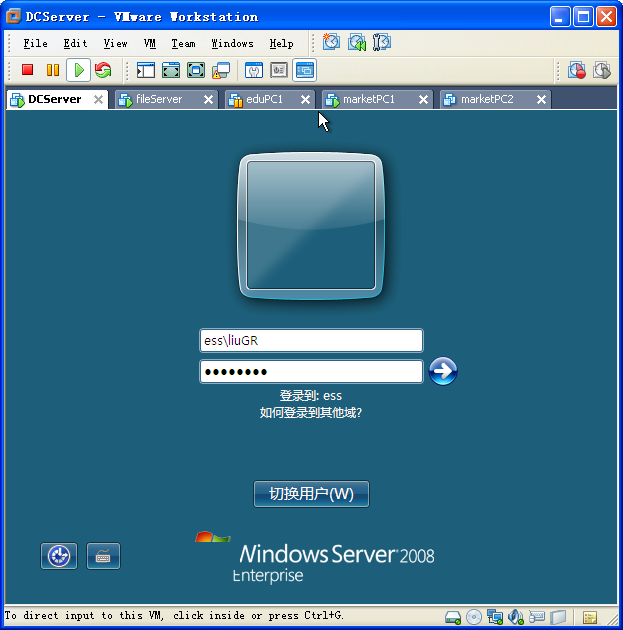
Task: Show the summary view icon
Action: tap(254, 70)
